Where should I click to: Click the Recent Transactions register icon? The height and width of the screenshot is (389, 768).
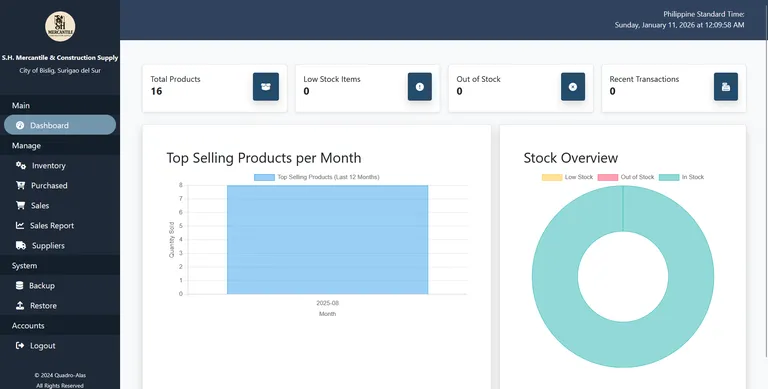726,87
